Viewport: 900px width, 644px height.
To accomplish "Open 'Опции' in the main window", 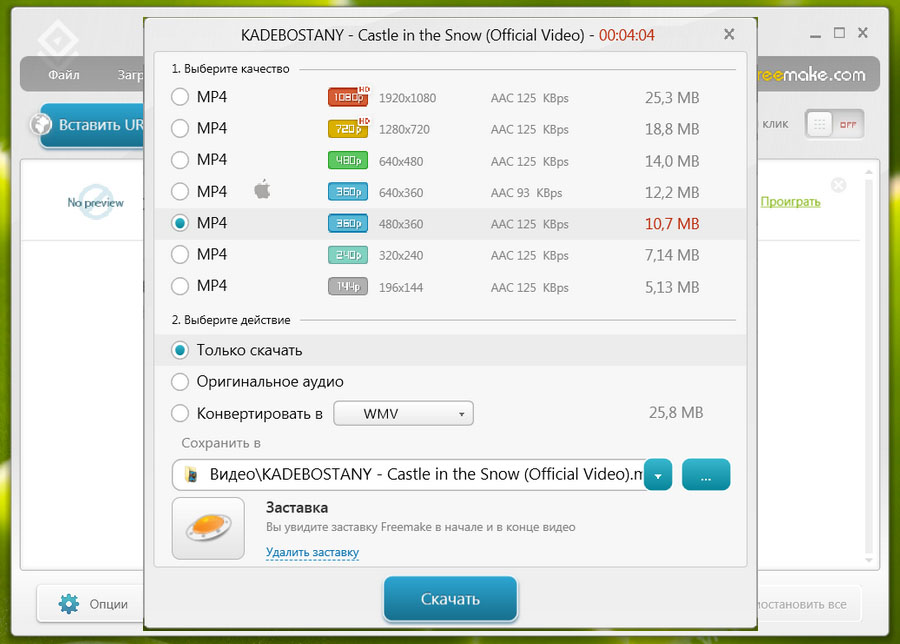I will click(x=90, y=603).
